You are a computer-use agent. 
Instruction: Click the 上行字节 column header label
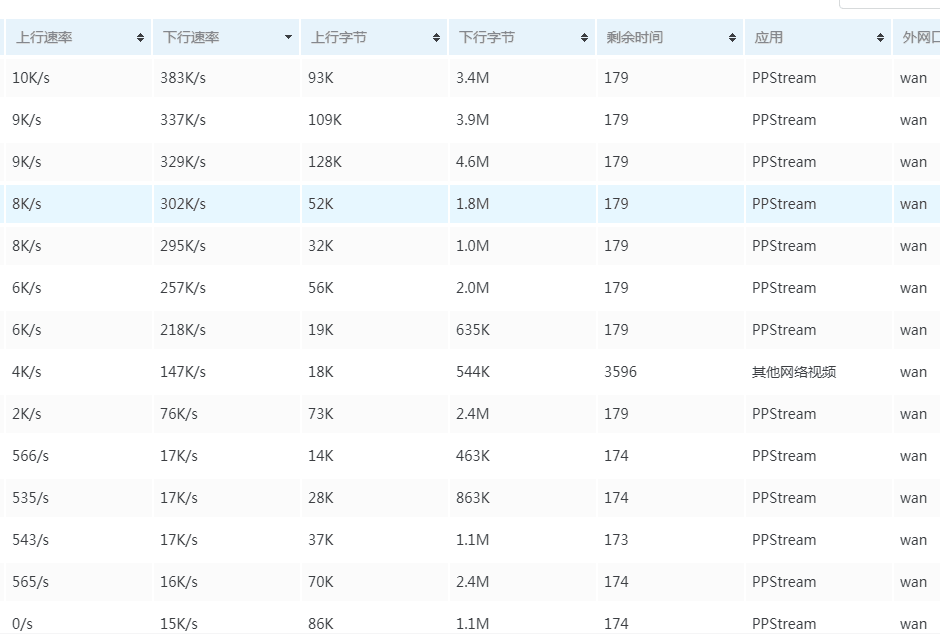pyautogui.click(x=339, y=38)
